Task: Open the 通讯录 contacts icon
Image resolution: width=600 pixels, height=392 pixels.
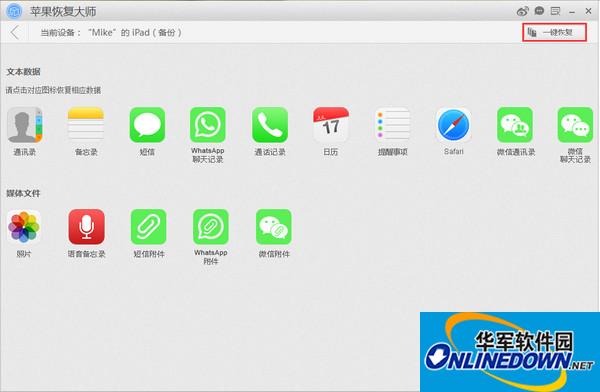Action: (24, 125)
